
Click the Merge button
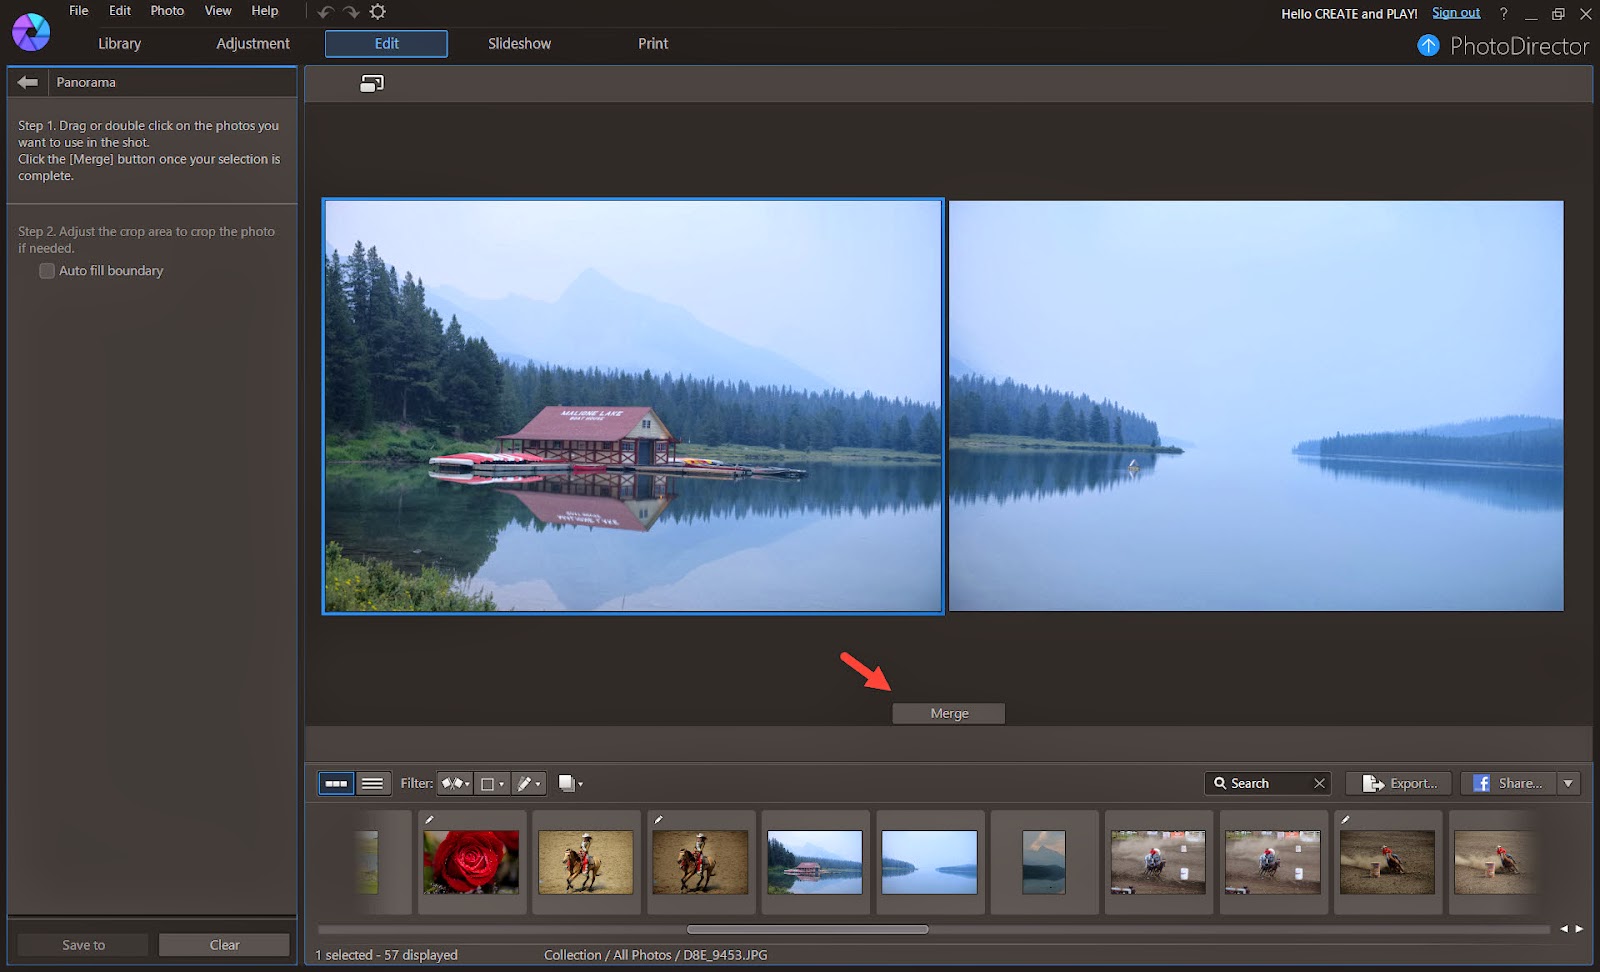click(x=947, y=713)
